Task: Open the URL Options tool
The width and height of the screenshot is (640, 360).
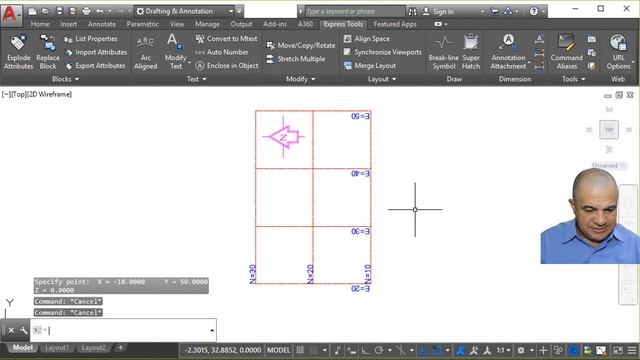Action: click(x=618, y=52)
